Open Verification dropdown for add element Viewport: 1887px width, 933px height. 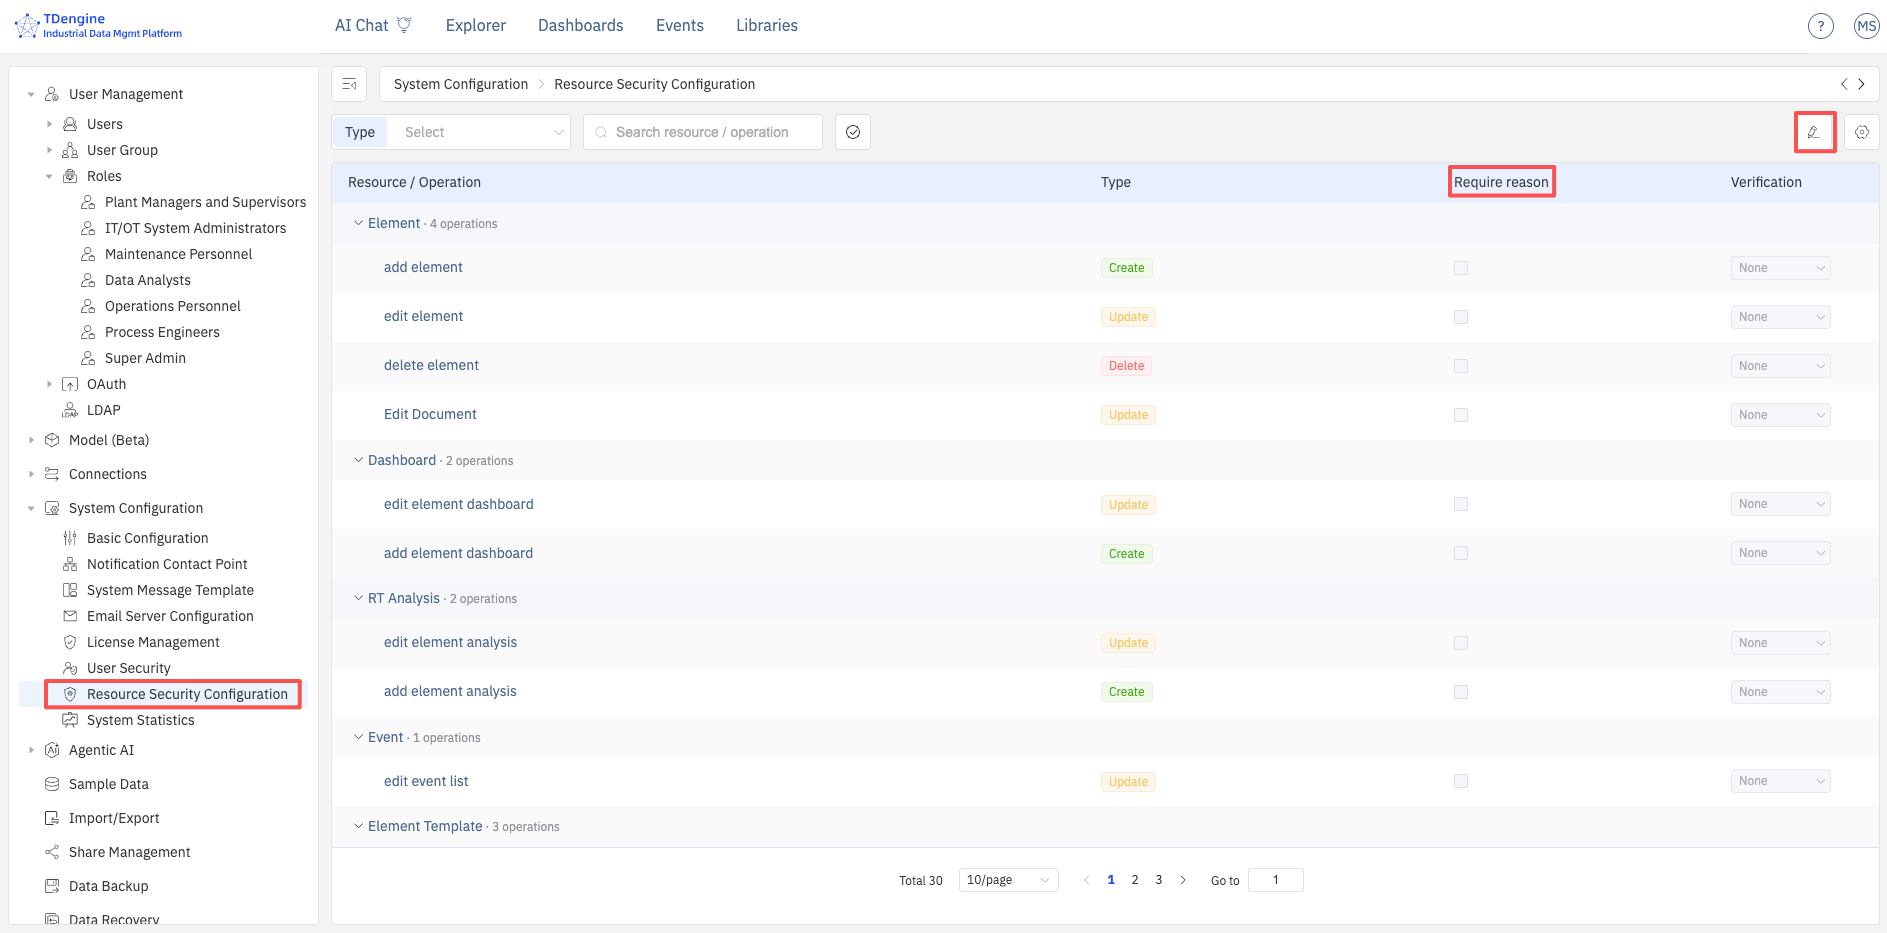[1780, 268]
